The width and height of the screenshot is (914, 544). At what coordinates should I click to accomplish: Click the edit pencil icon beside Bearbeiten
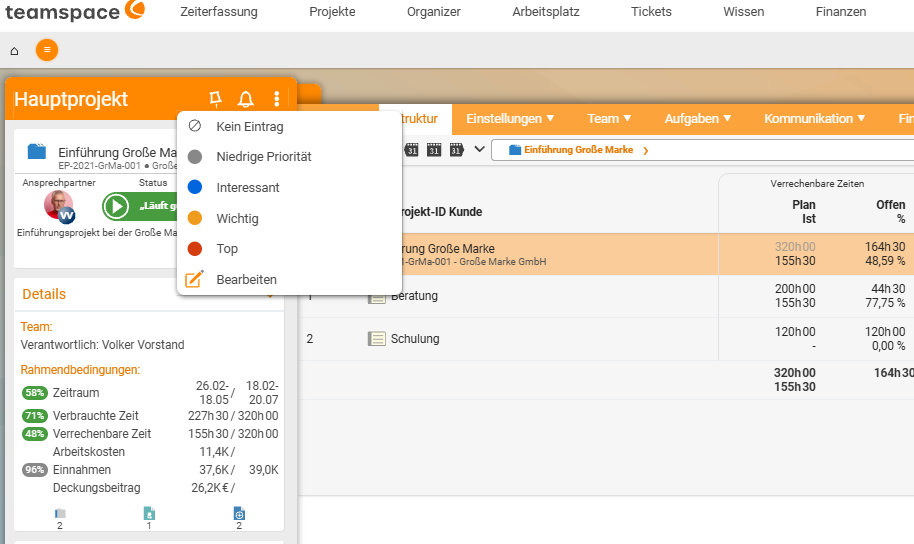[194, 279]
